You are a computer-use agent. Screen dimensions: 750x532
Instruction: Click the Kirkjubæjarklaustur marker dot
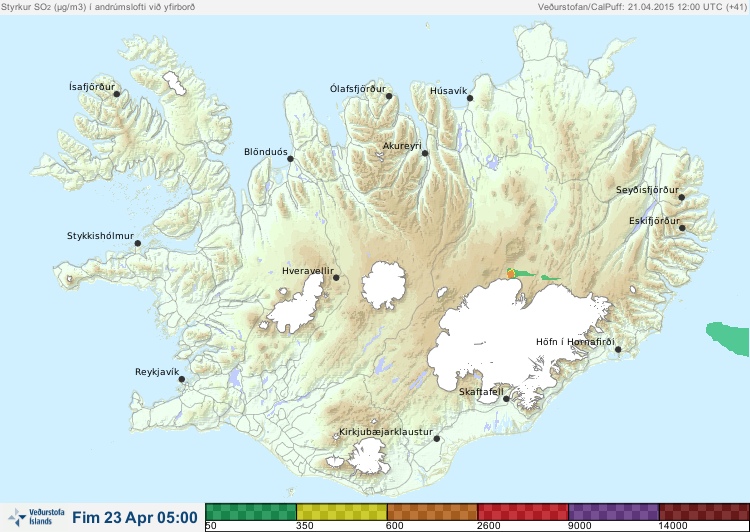coord(436,439)
